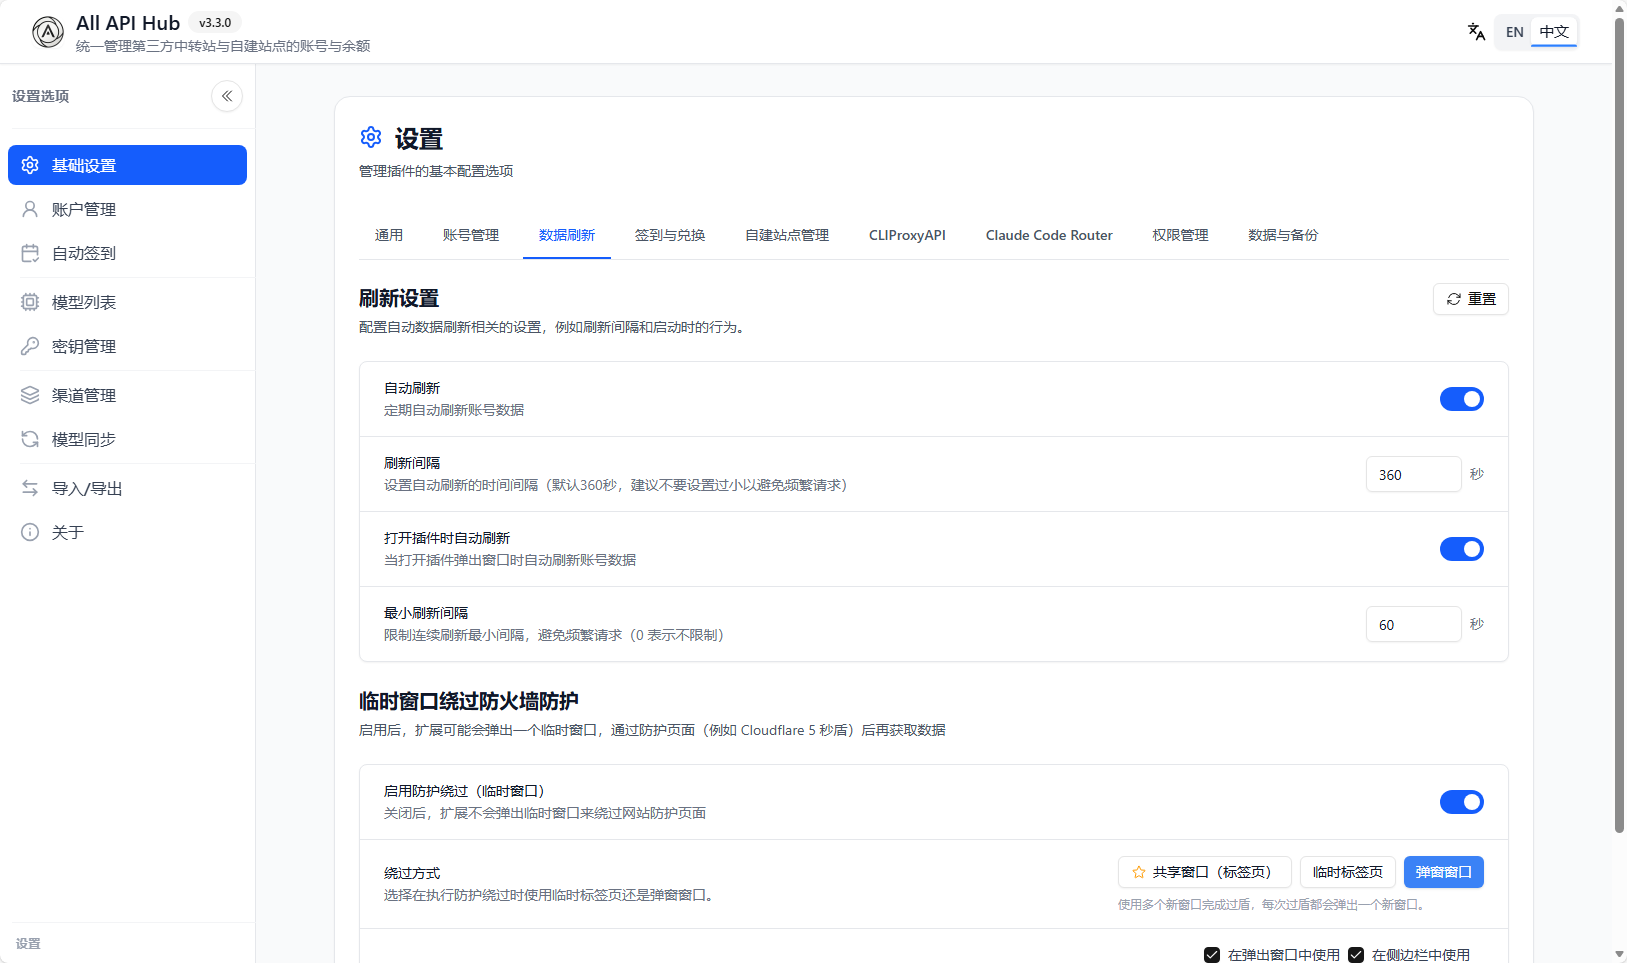The width and height of the screenshot is (1627, 963).
Task: Switch language to EN
Action: coord(1514,32)
